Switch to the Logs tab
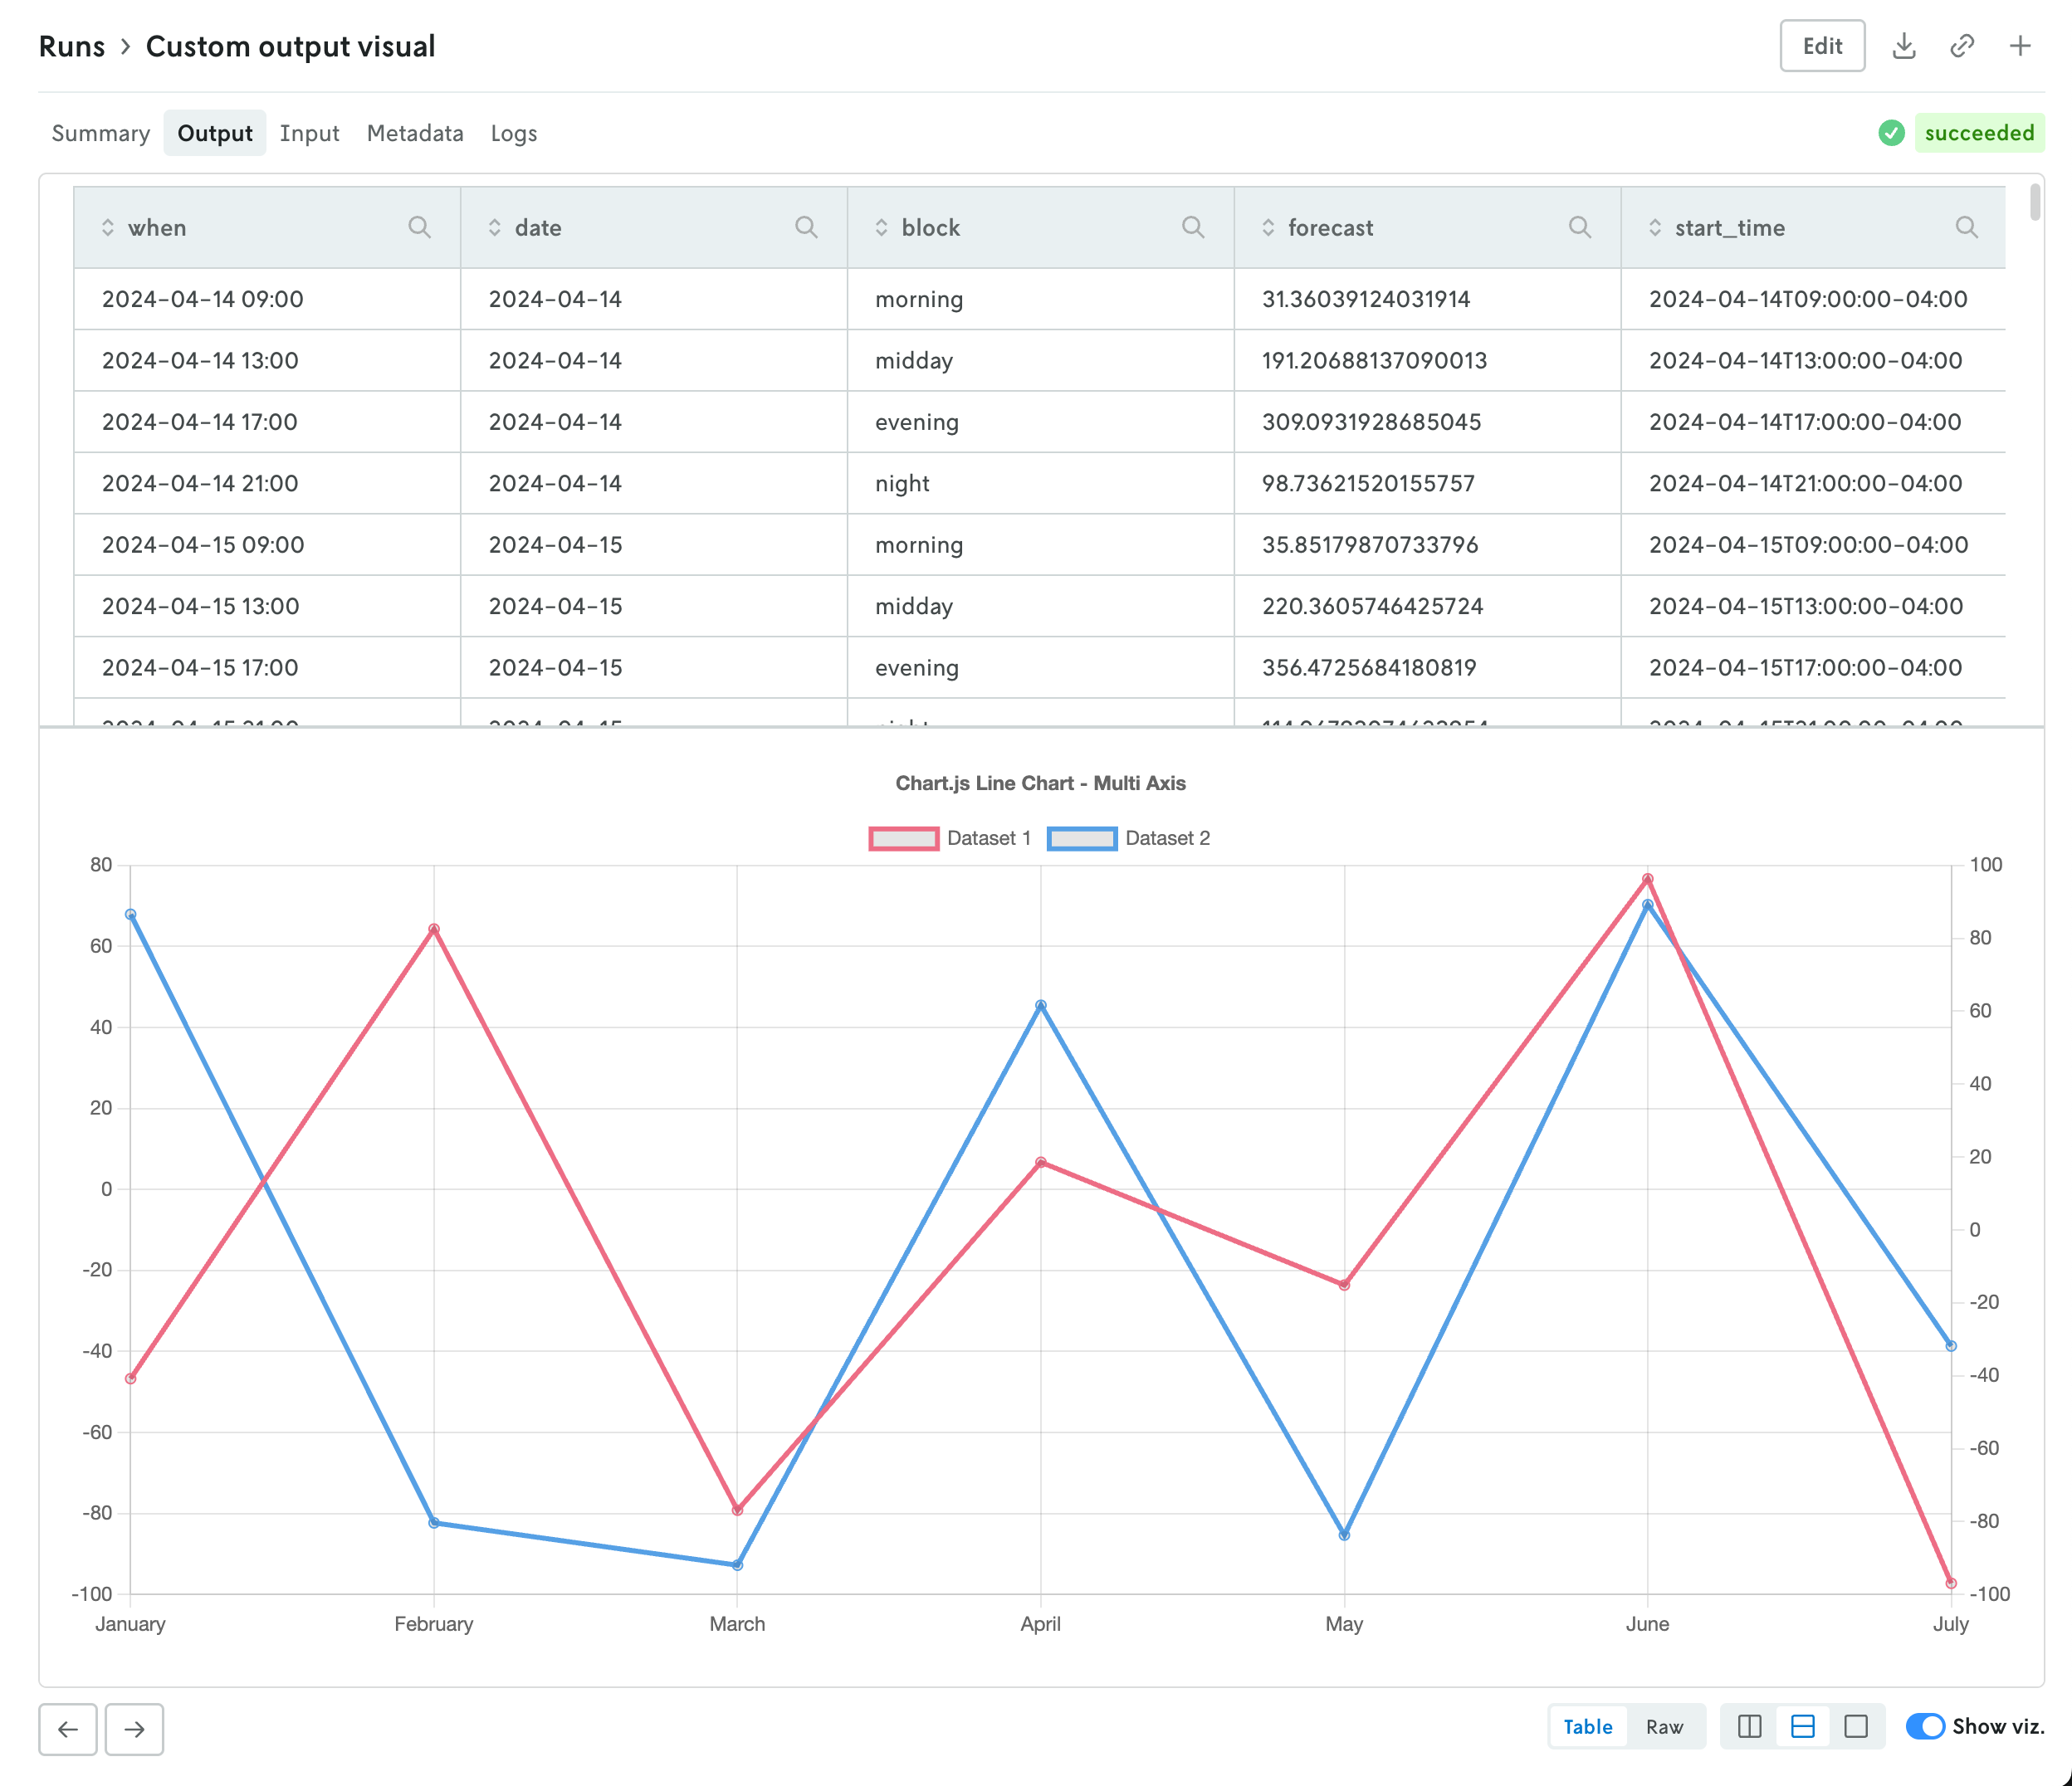This screenshot has height=1786, width=2072. tap(513, 132)
